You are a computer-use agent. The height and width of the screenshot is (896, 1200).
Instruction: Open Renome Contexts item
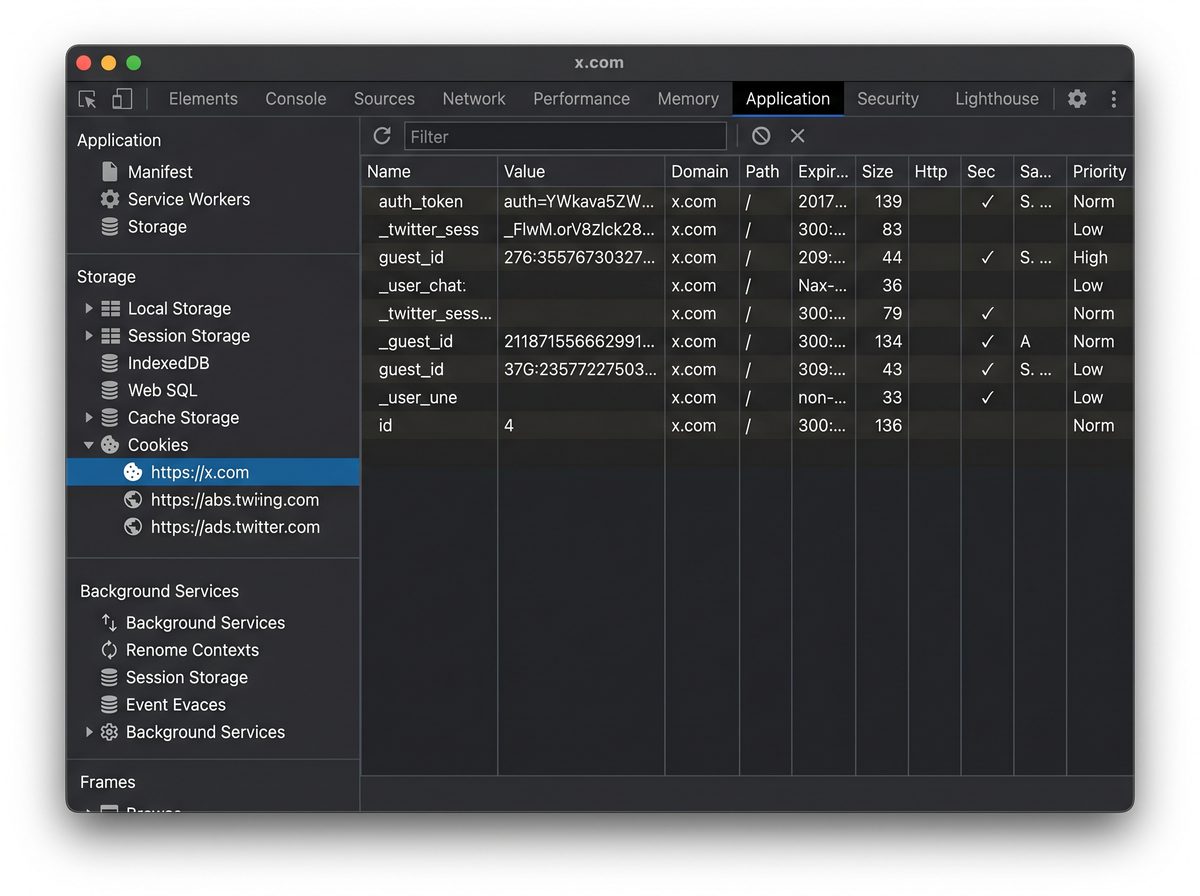pos(192,650)
